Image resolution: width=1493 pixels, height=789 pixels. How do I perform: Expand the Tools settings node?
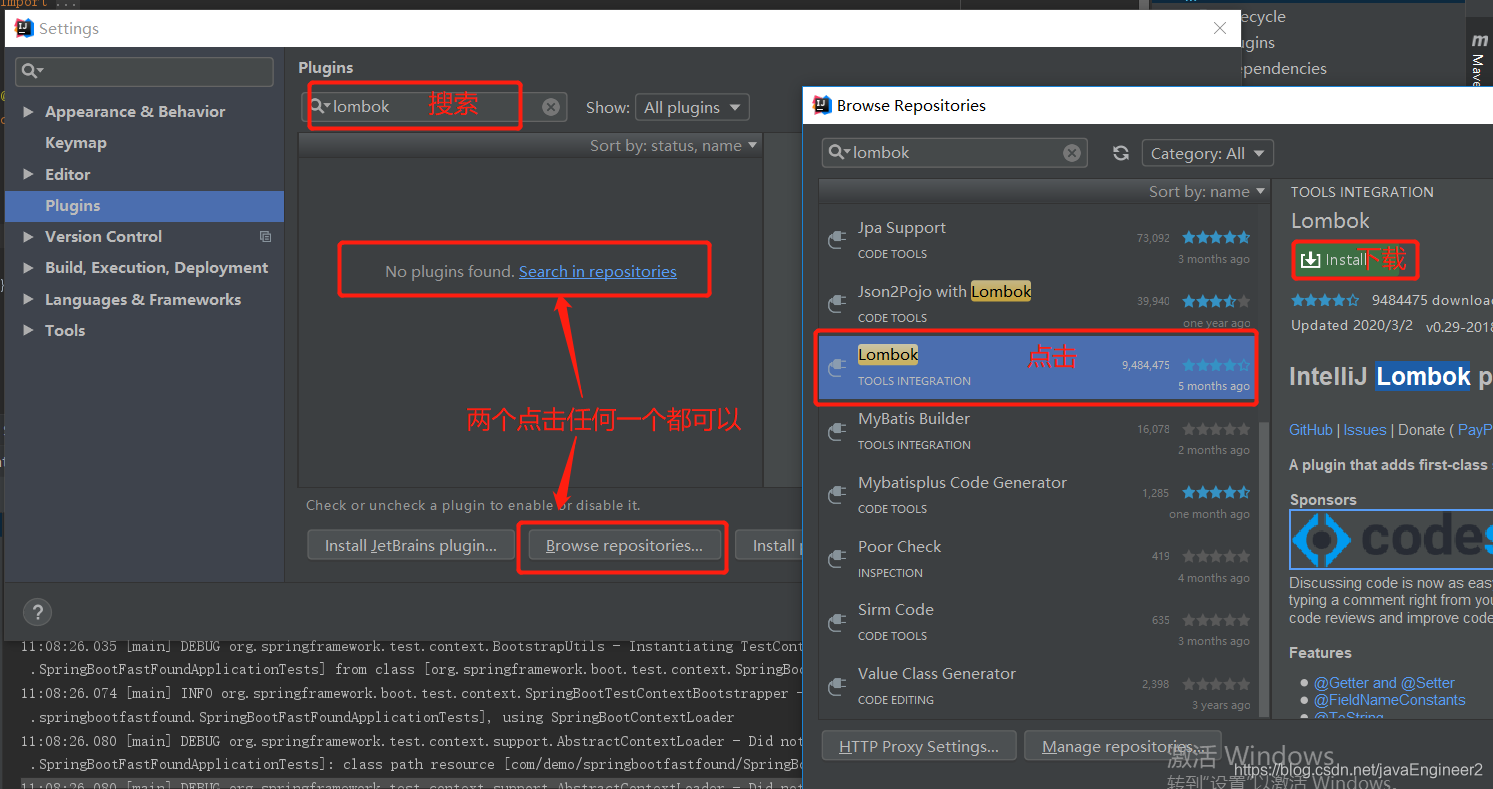[x=28, y=331]
